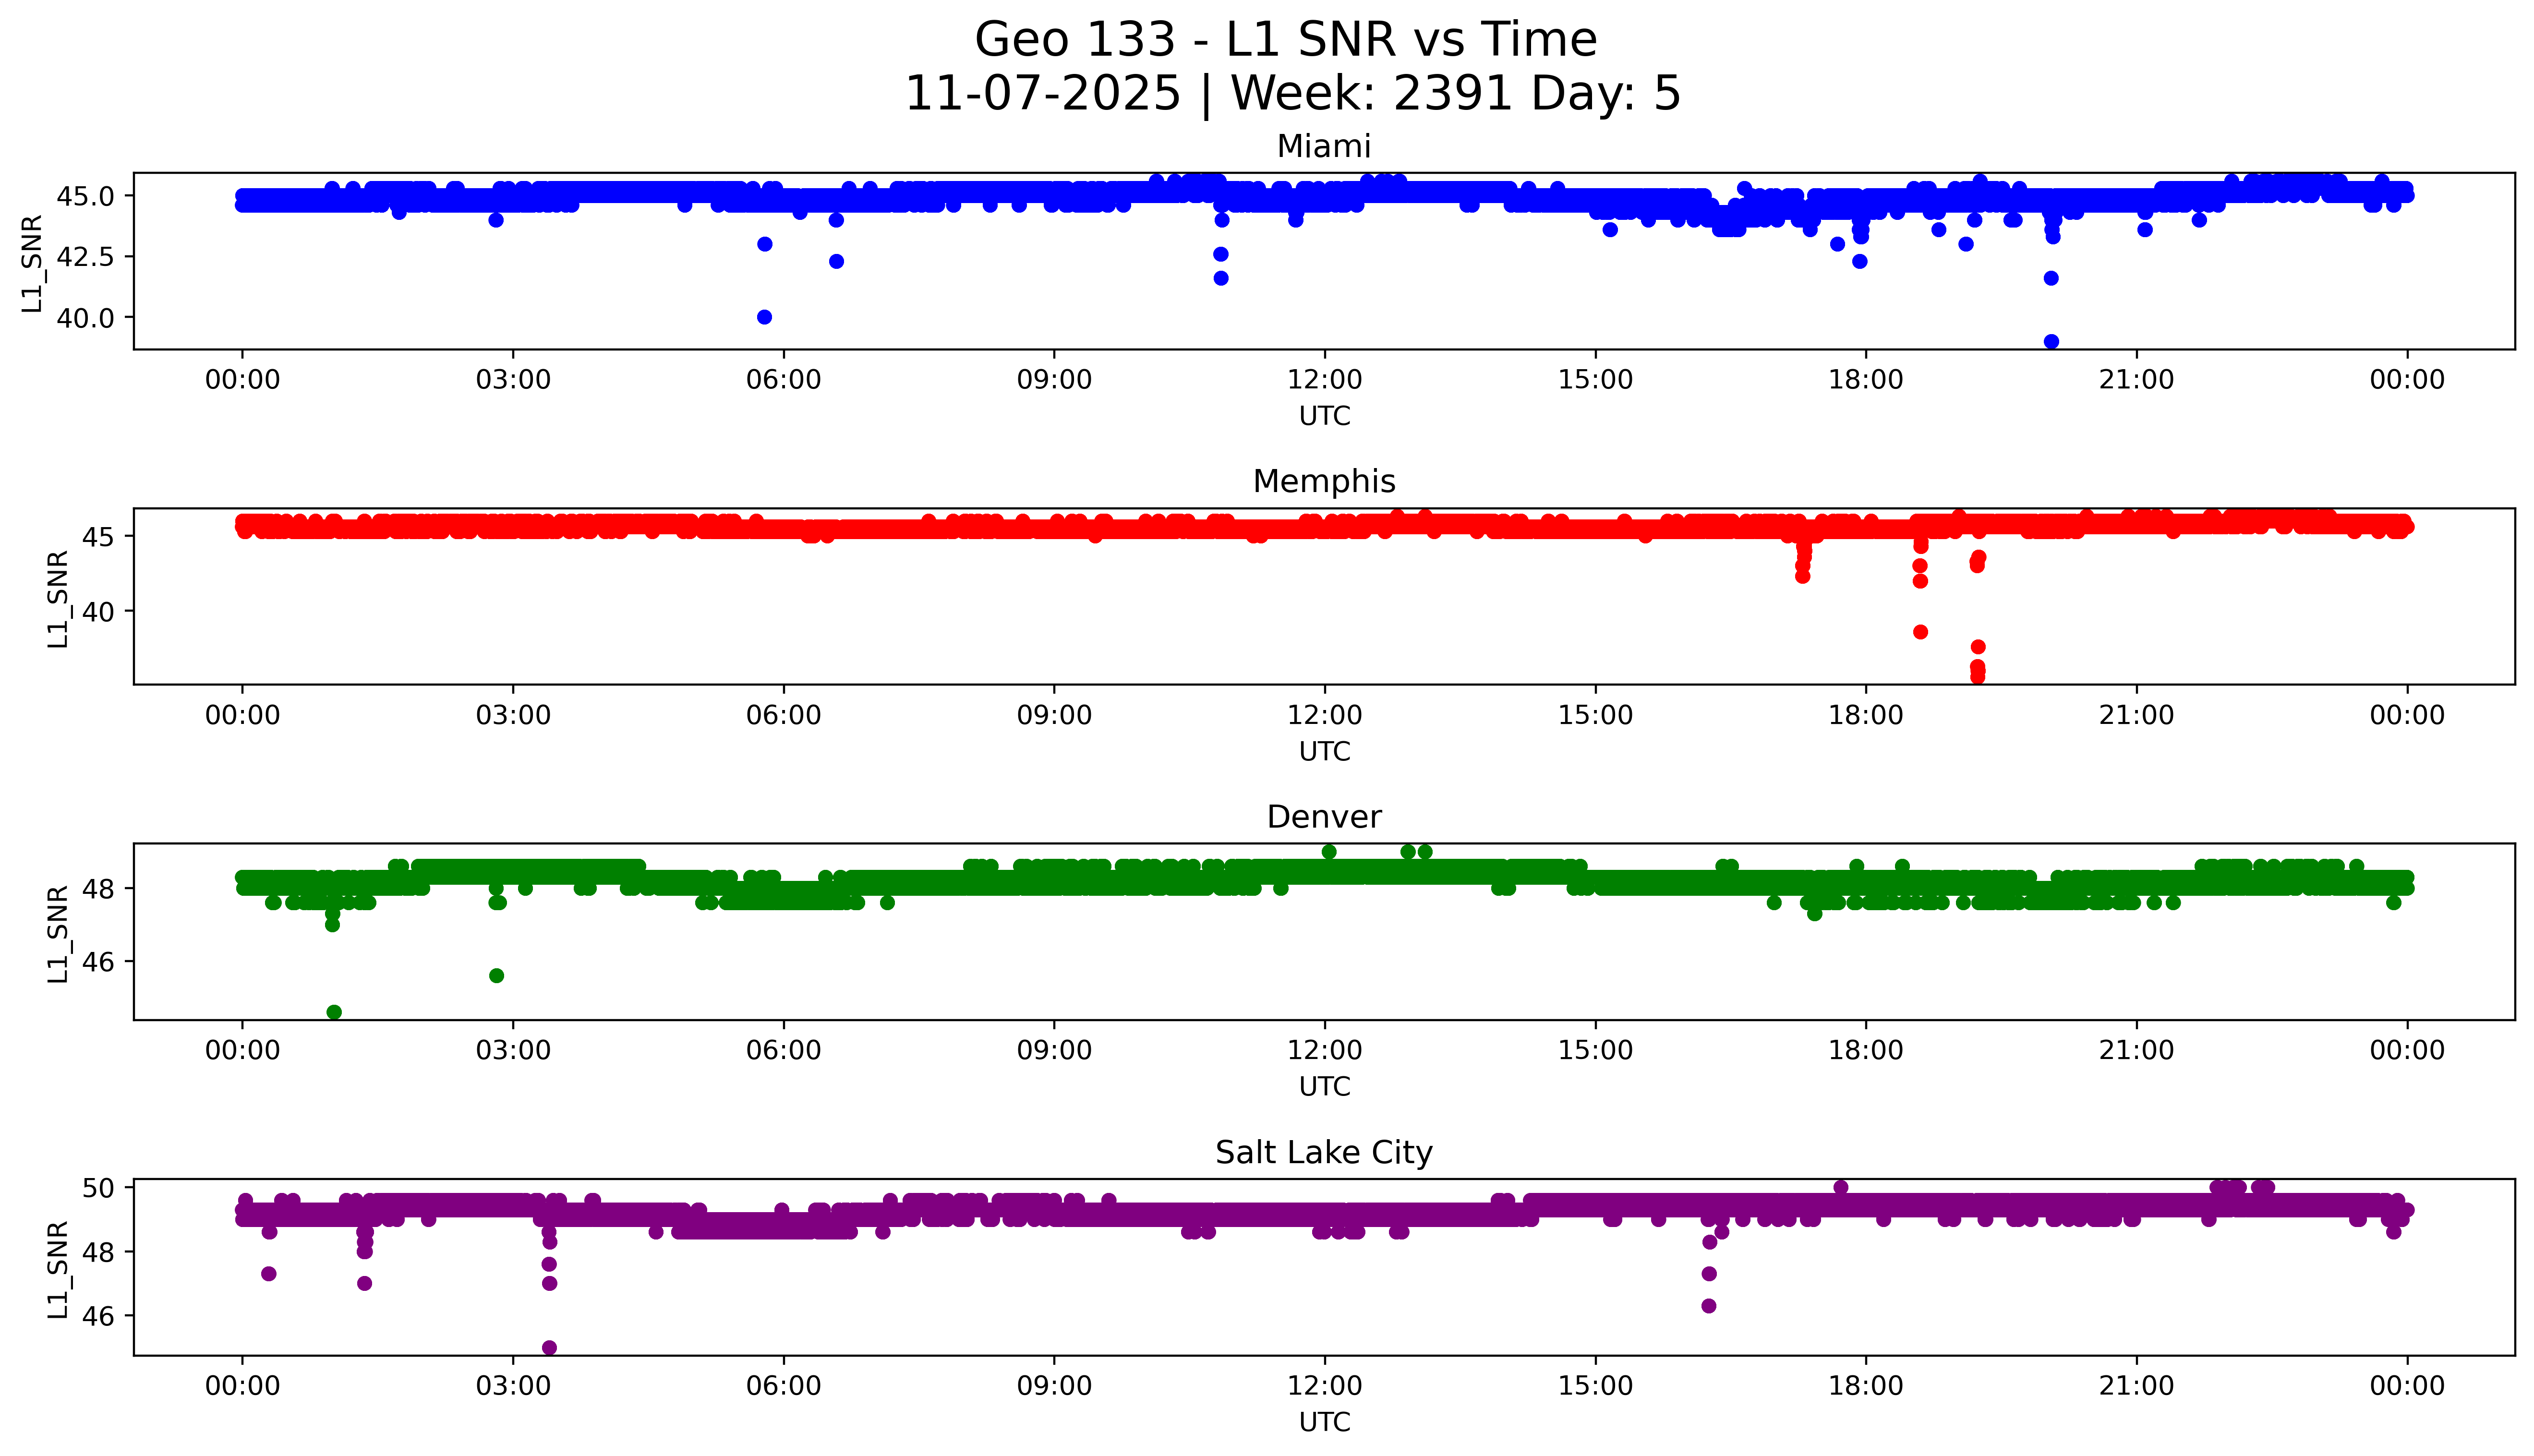Select the blue Miami point at 40.0 near 06:00
The image size is (2534, 1456).
point(764,317)
